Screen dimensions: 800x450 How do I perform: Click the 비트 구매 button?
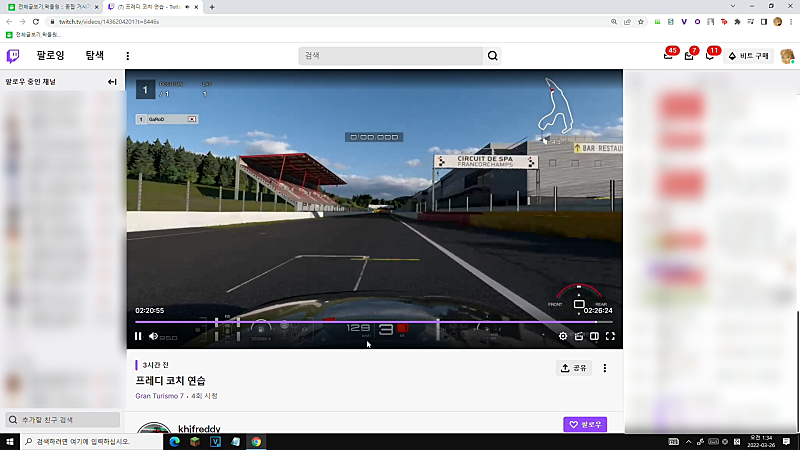pos(748,56)
